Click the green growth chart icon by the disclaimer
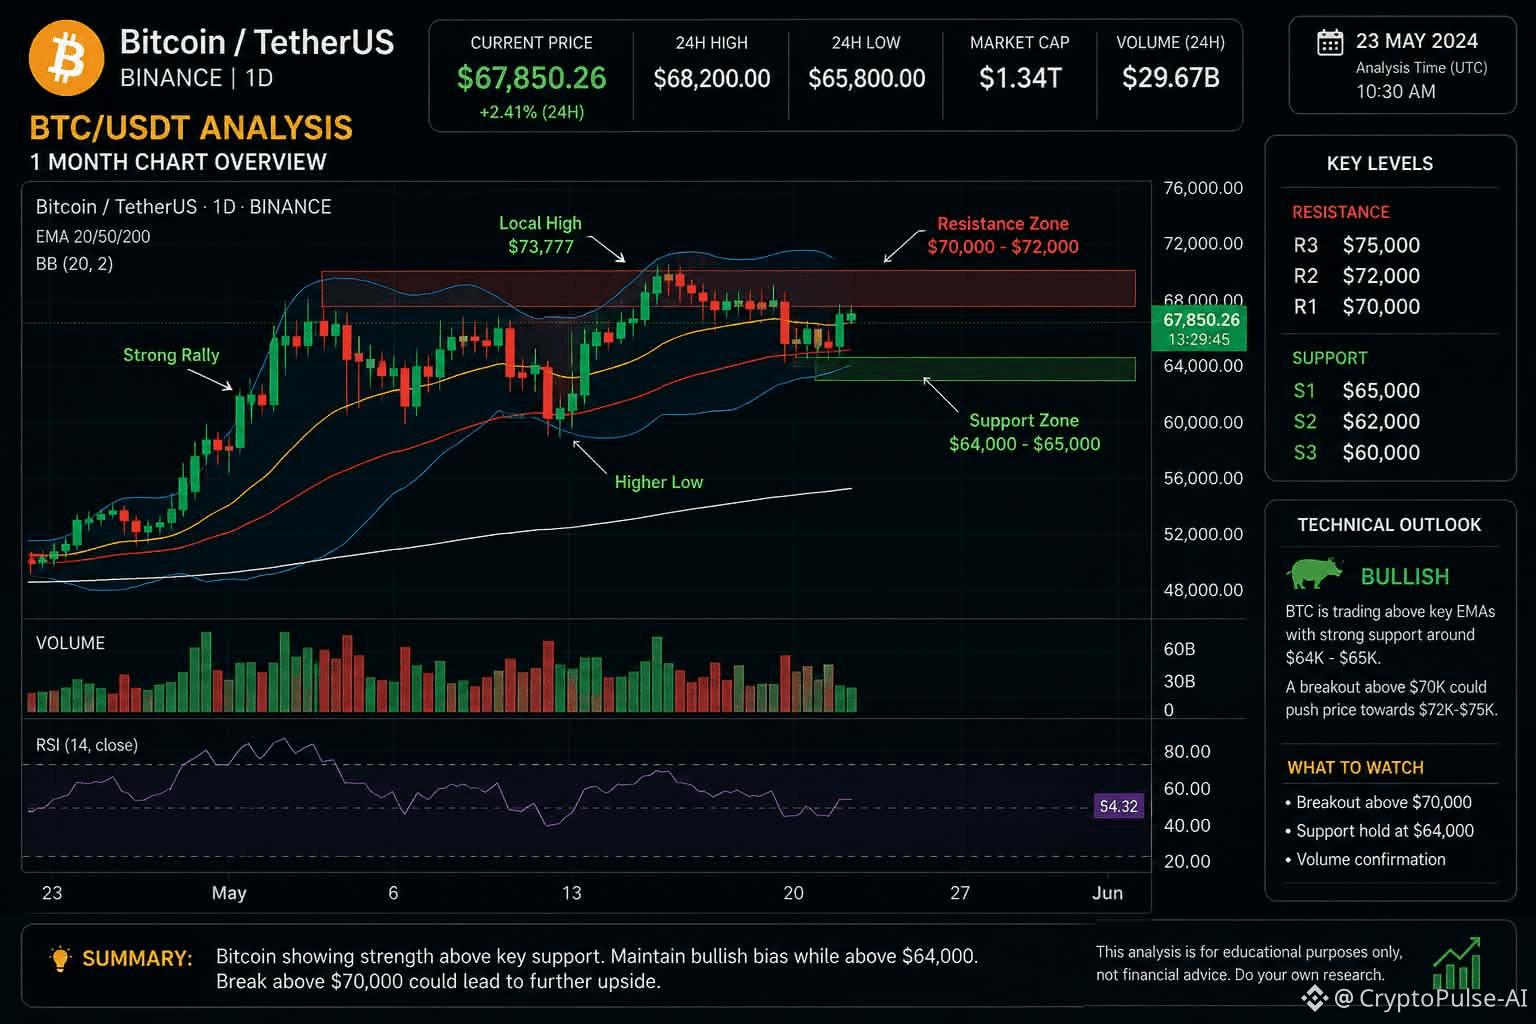Screen dimensions: 1536x1024 pyautogui.click(x=1456, y=962)
